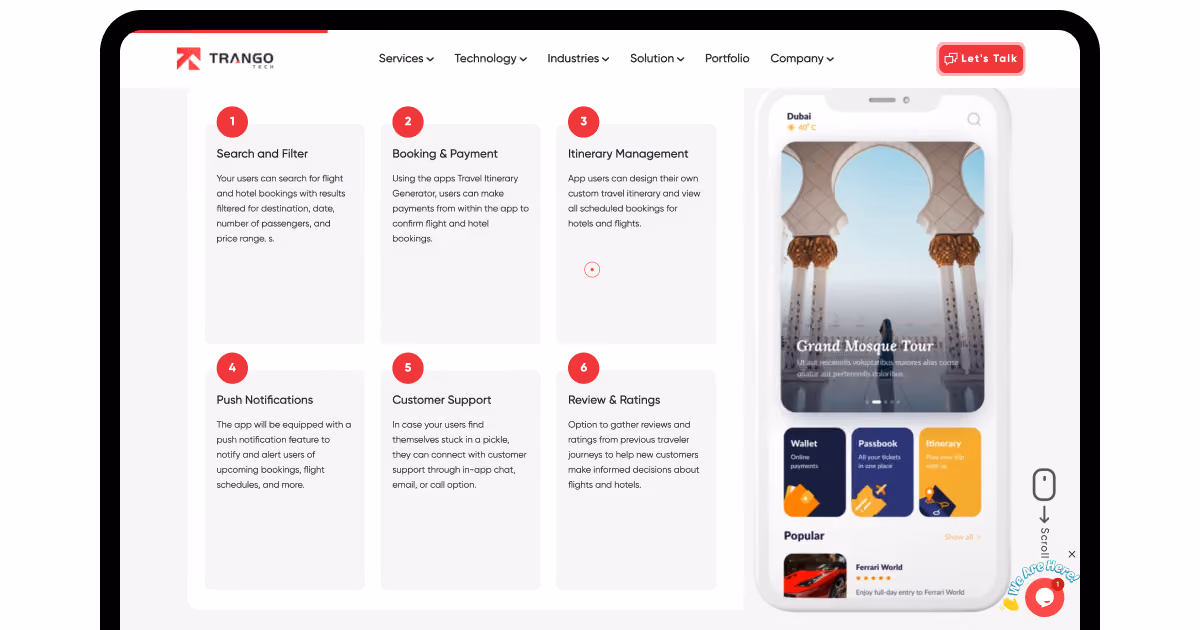Screen dimensions: 1200x630
Task: Click the red number 4 badge
Action: (232, 368)
